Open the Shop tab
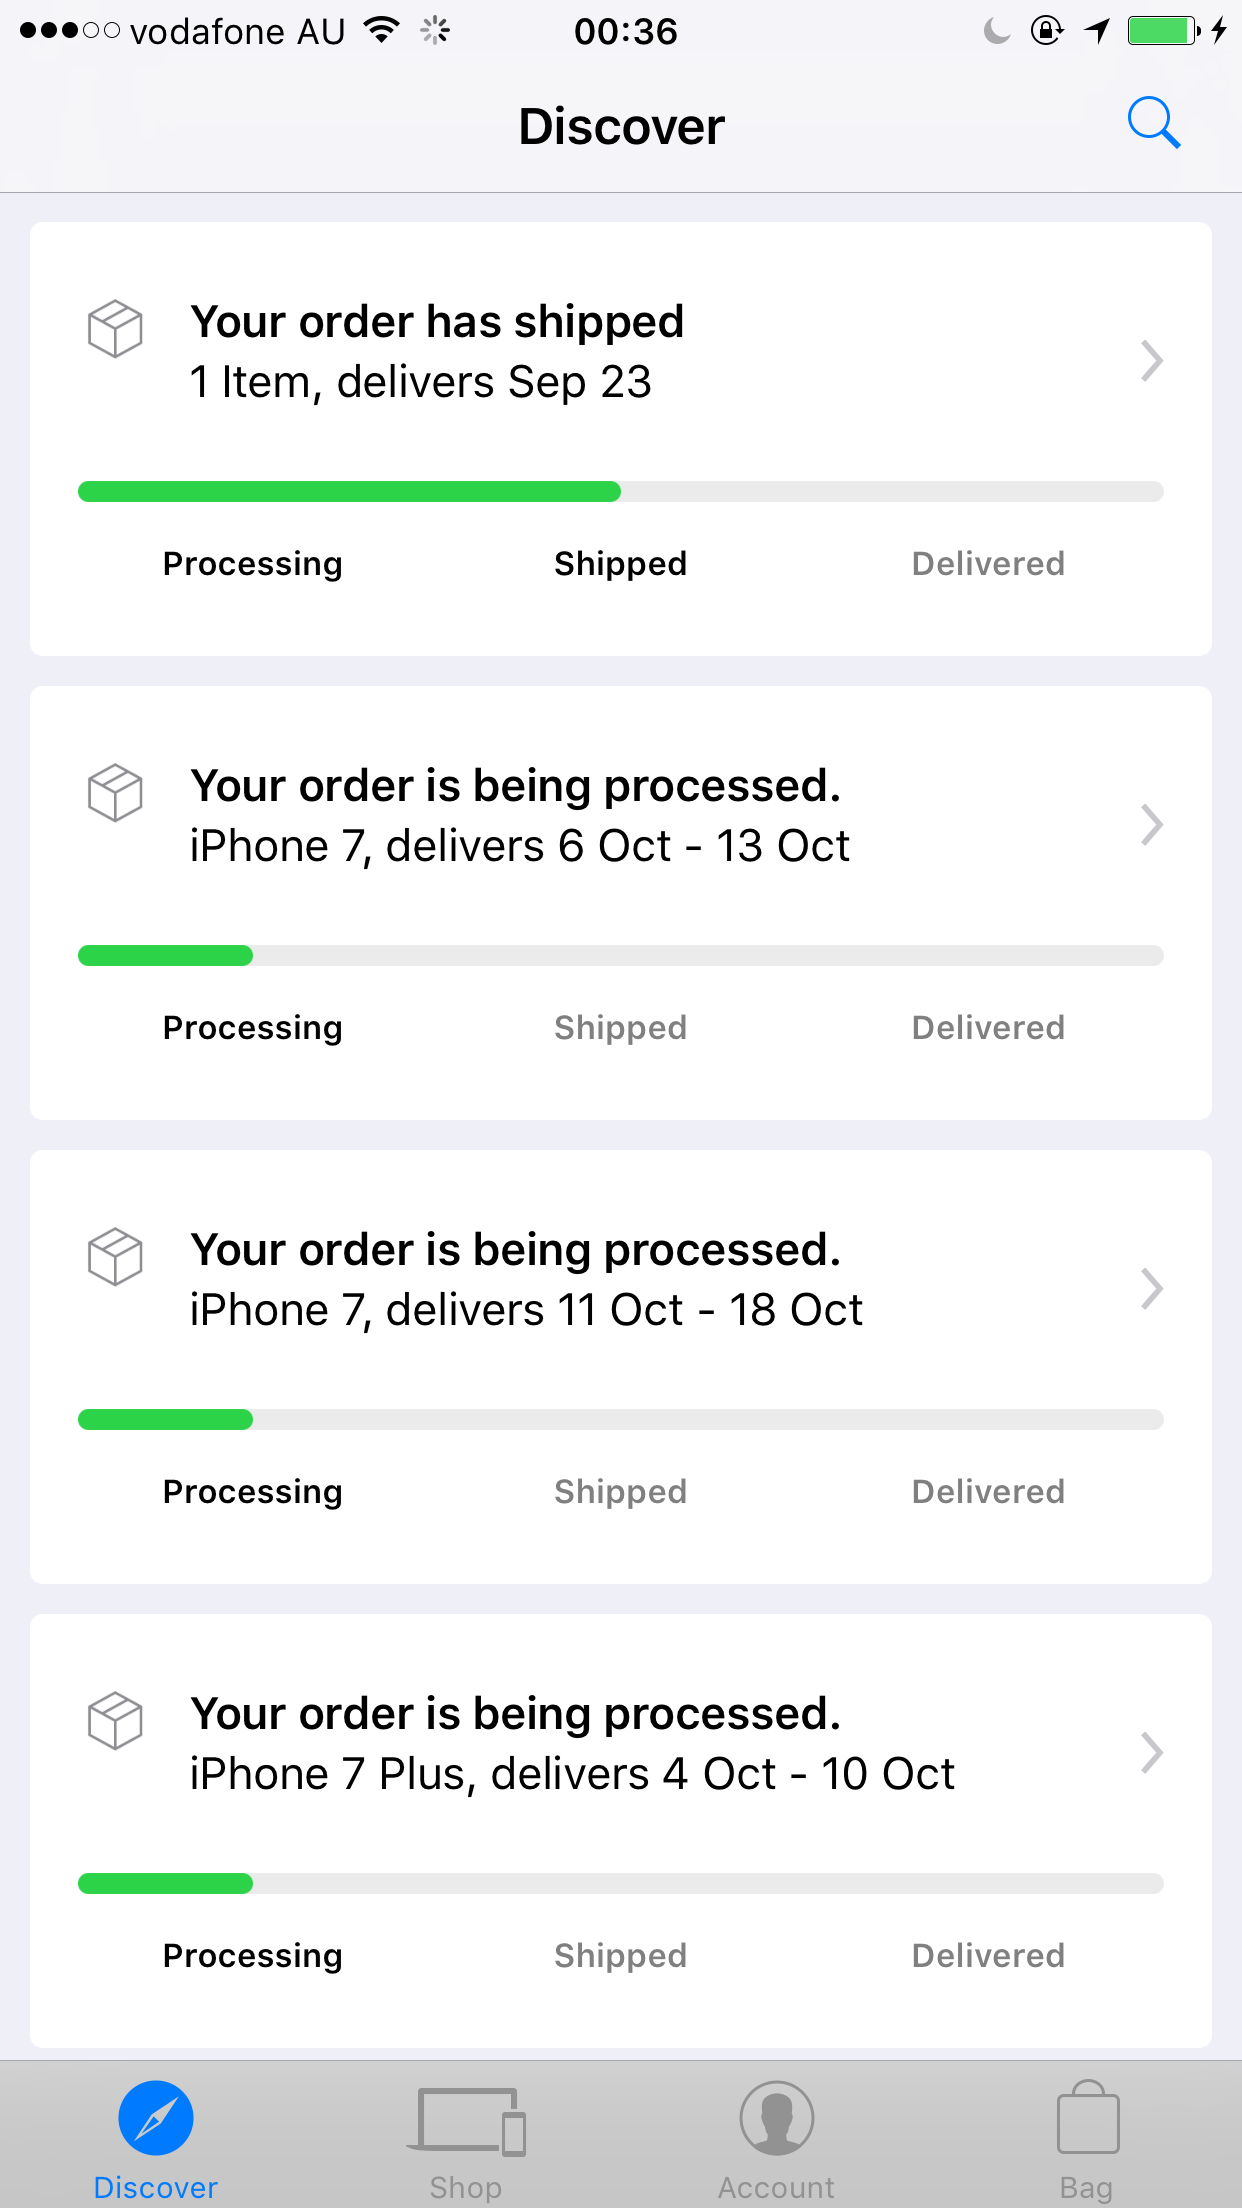This screenshot has width=1242, height=2208. [x=466, y=2142]
